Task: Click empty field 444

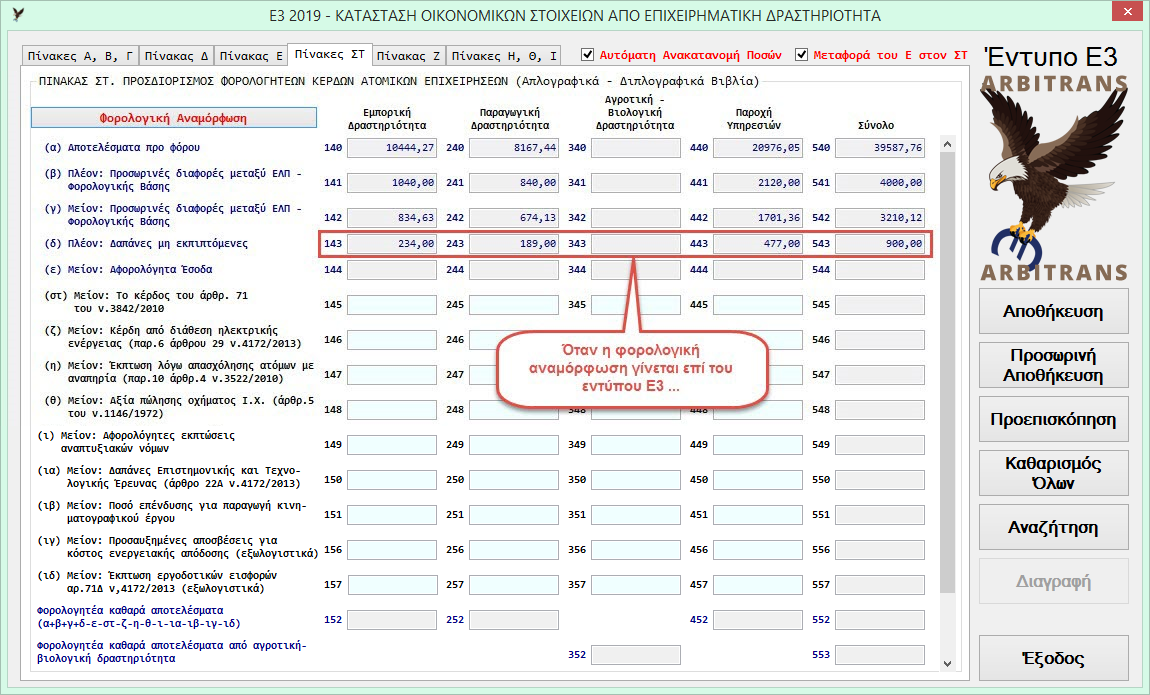Action: [x=758, y=270]
